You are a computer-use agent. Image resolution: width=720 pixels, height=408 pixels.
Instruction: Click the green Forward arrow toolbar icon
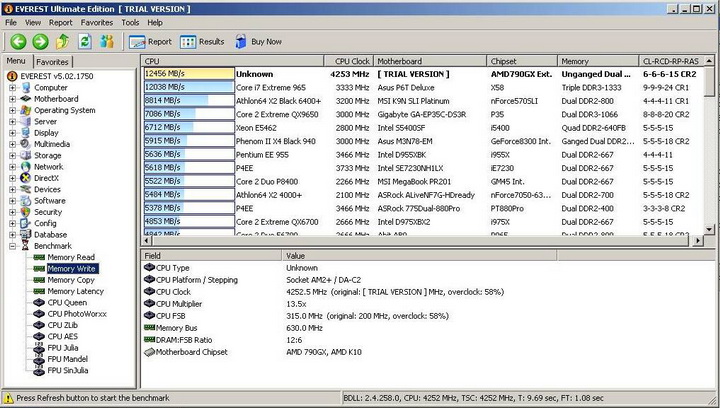point(40,42)
